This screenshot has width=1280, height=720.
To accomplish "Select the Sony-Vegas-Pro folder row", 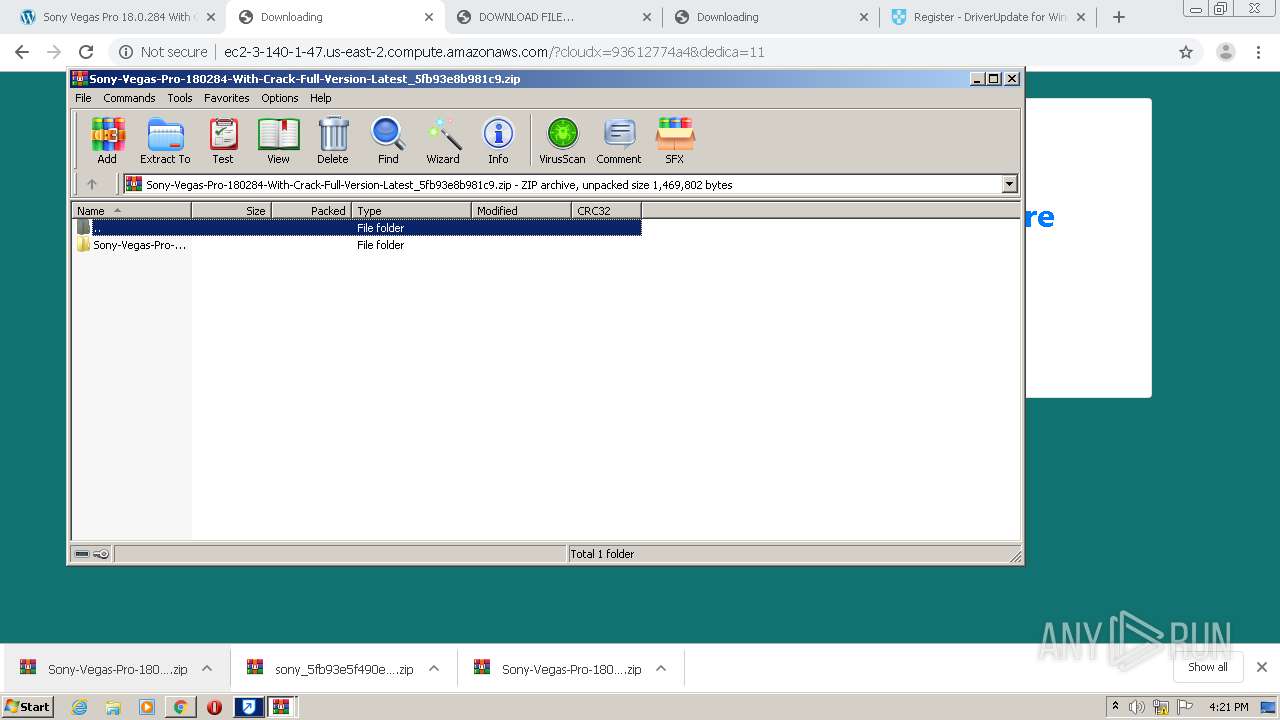I will click(357, 244).
